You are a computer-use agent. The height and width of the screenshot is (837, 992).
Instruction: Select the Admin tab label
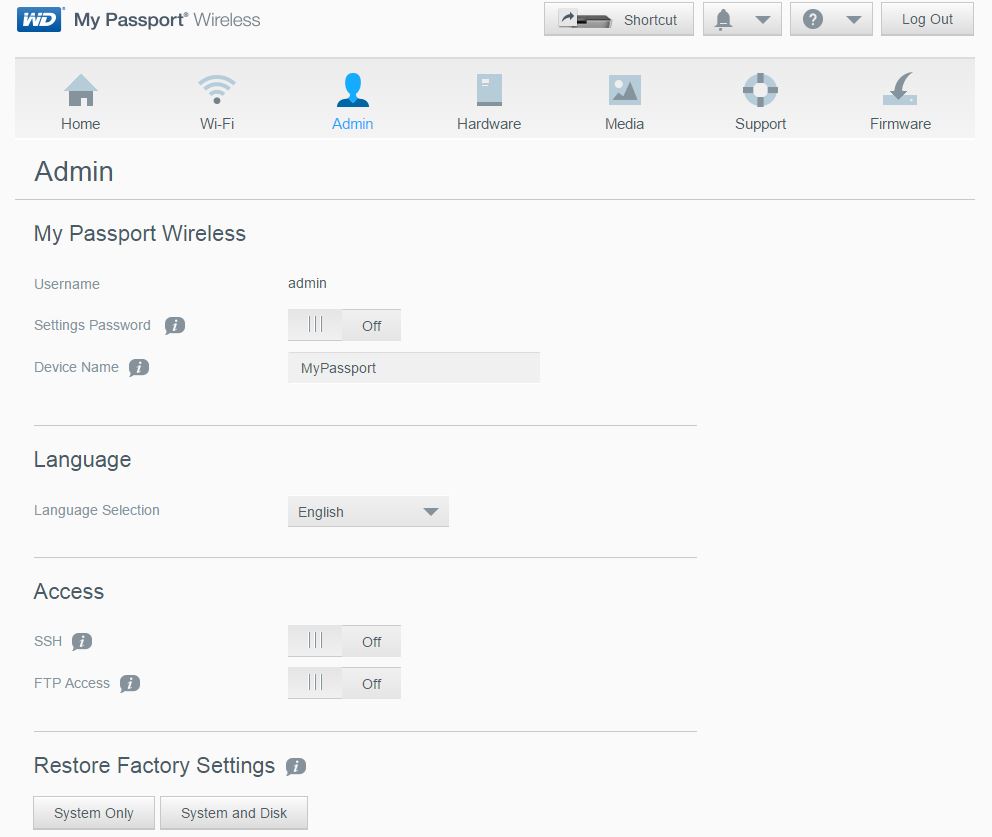[352, 124]
